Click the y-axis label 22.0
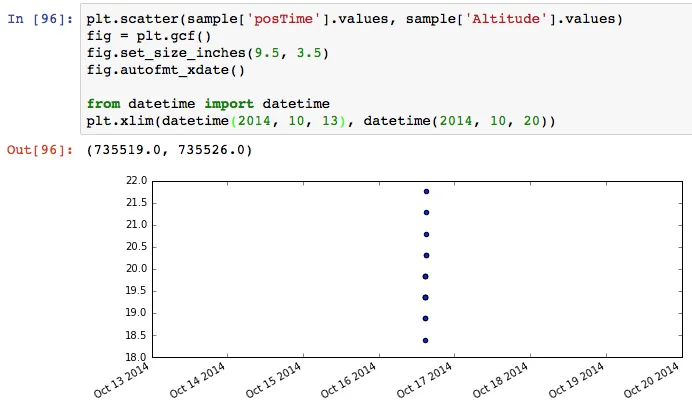 point(136,181)
